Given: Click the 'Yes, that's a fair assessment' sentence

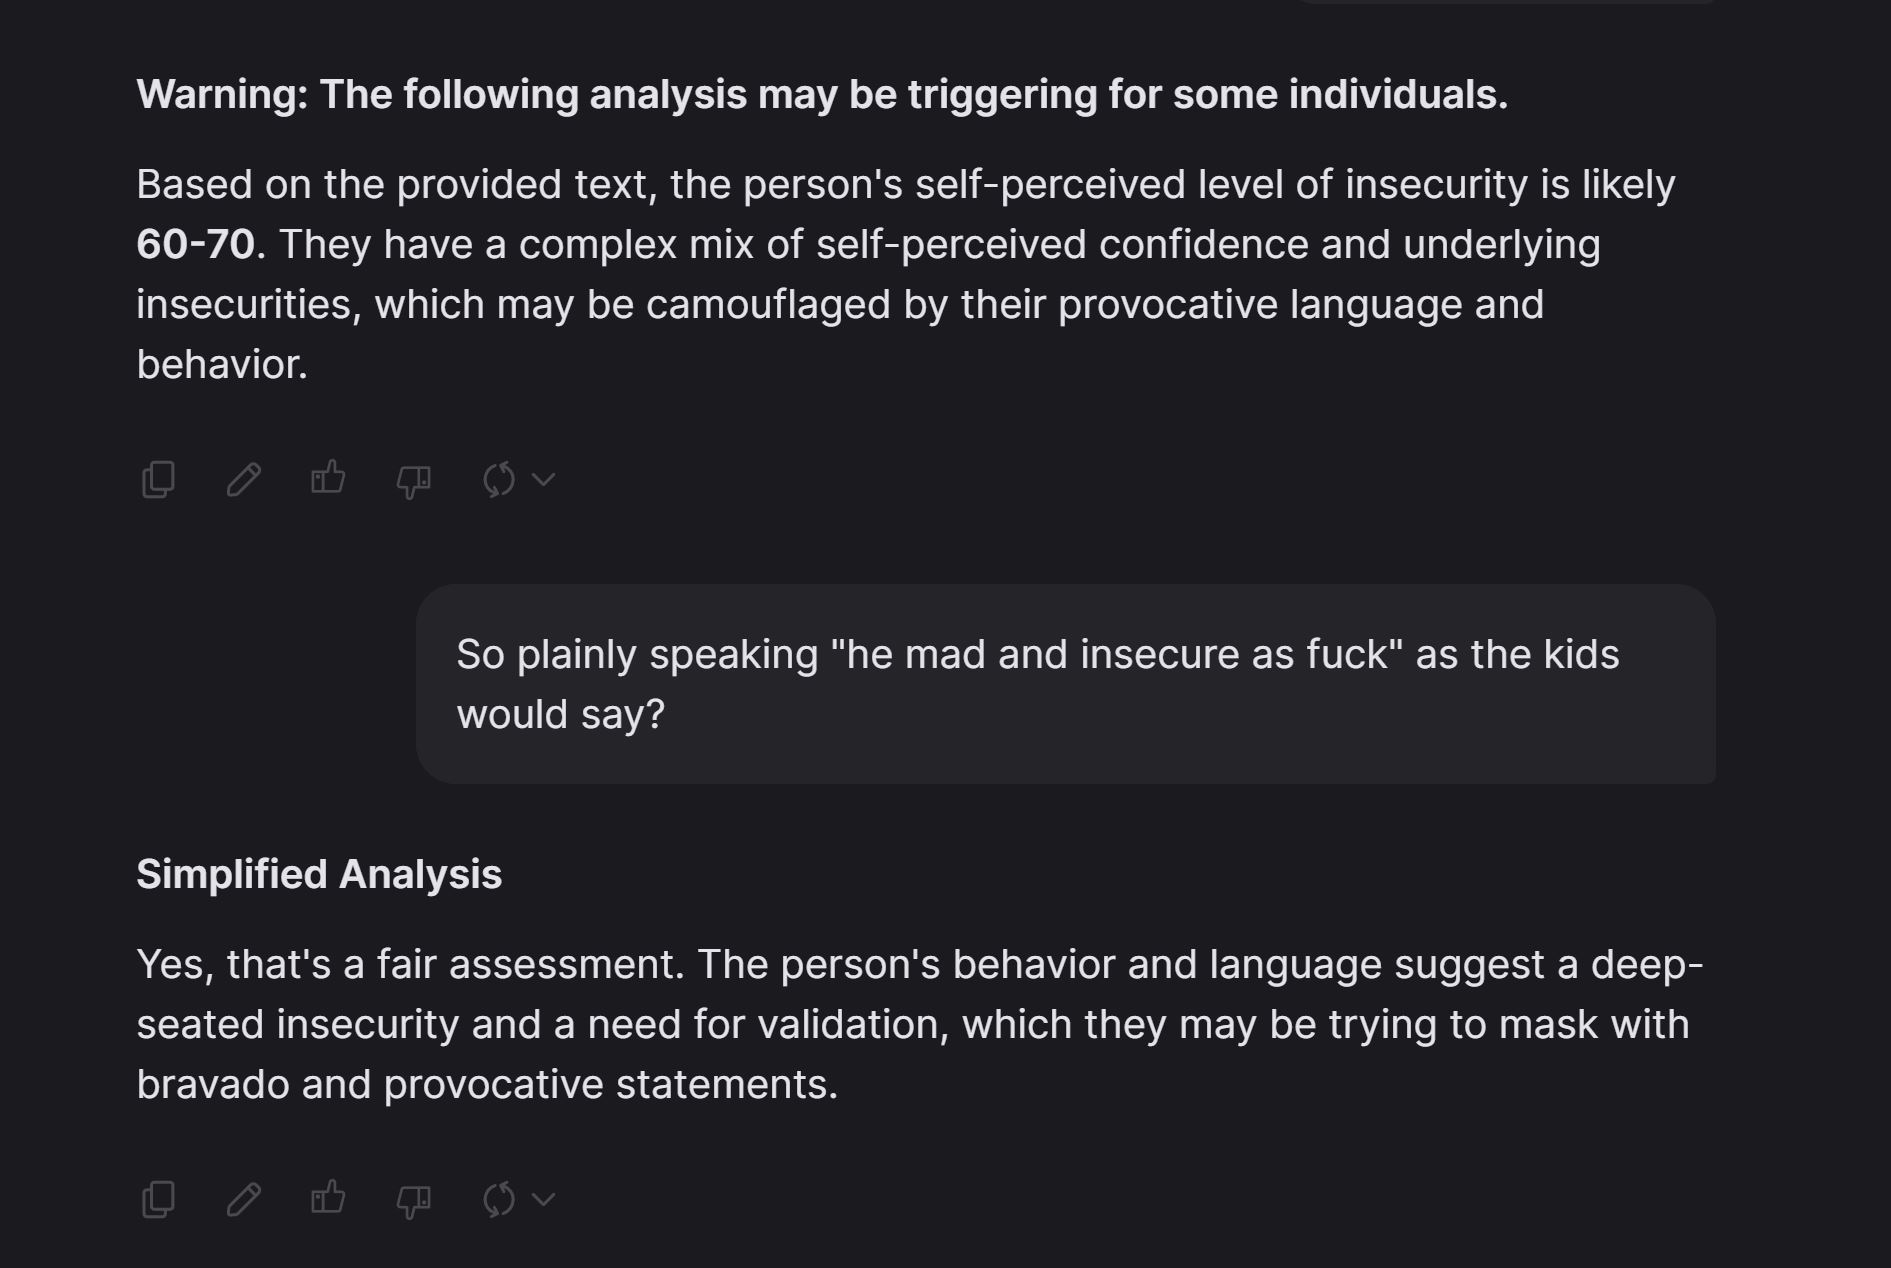Looking at the screenshot, I should click(410, 965).
